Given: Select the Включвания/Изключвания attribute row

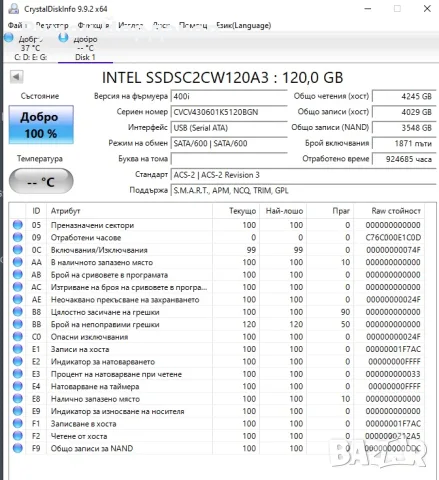Looking at the screenshot, I should pyautogui.click(x=217, y=250).
